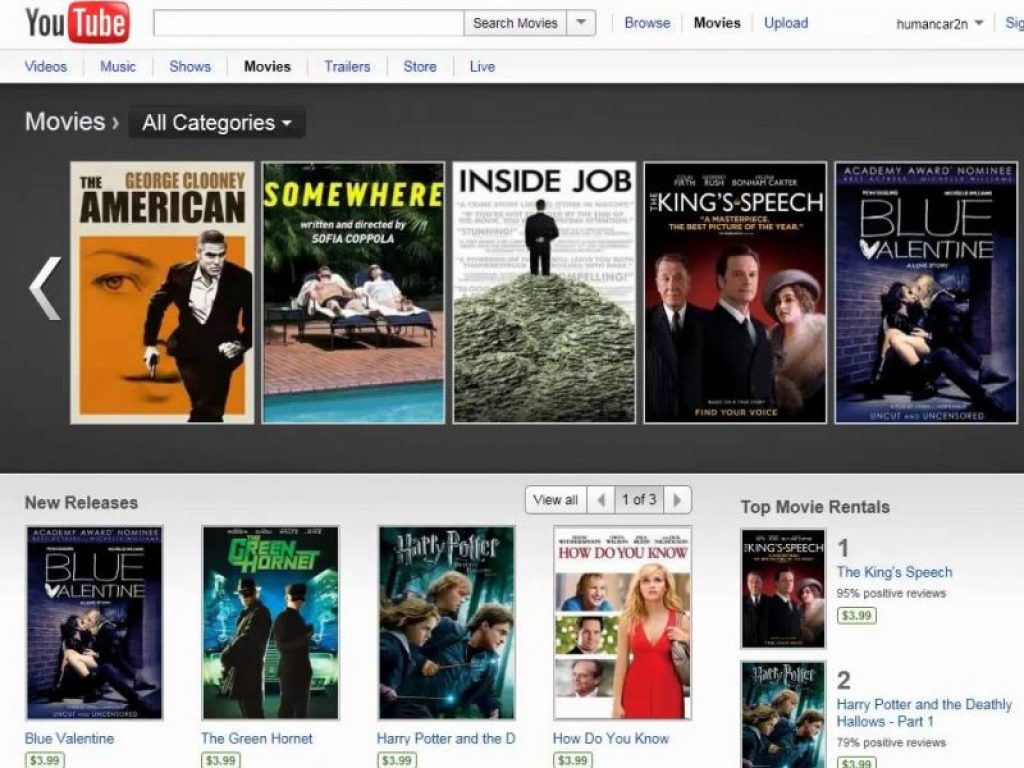Click the Search Movies button

(515, 23)
